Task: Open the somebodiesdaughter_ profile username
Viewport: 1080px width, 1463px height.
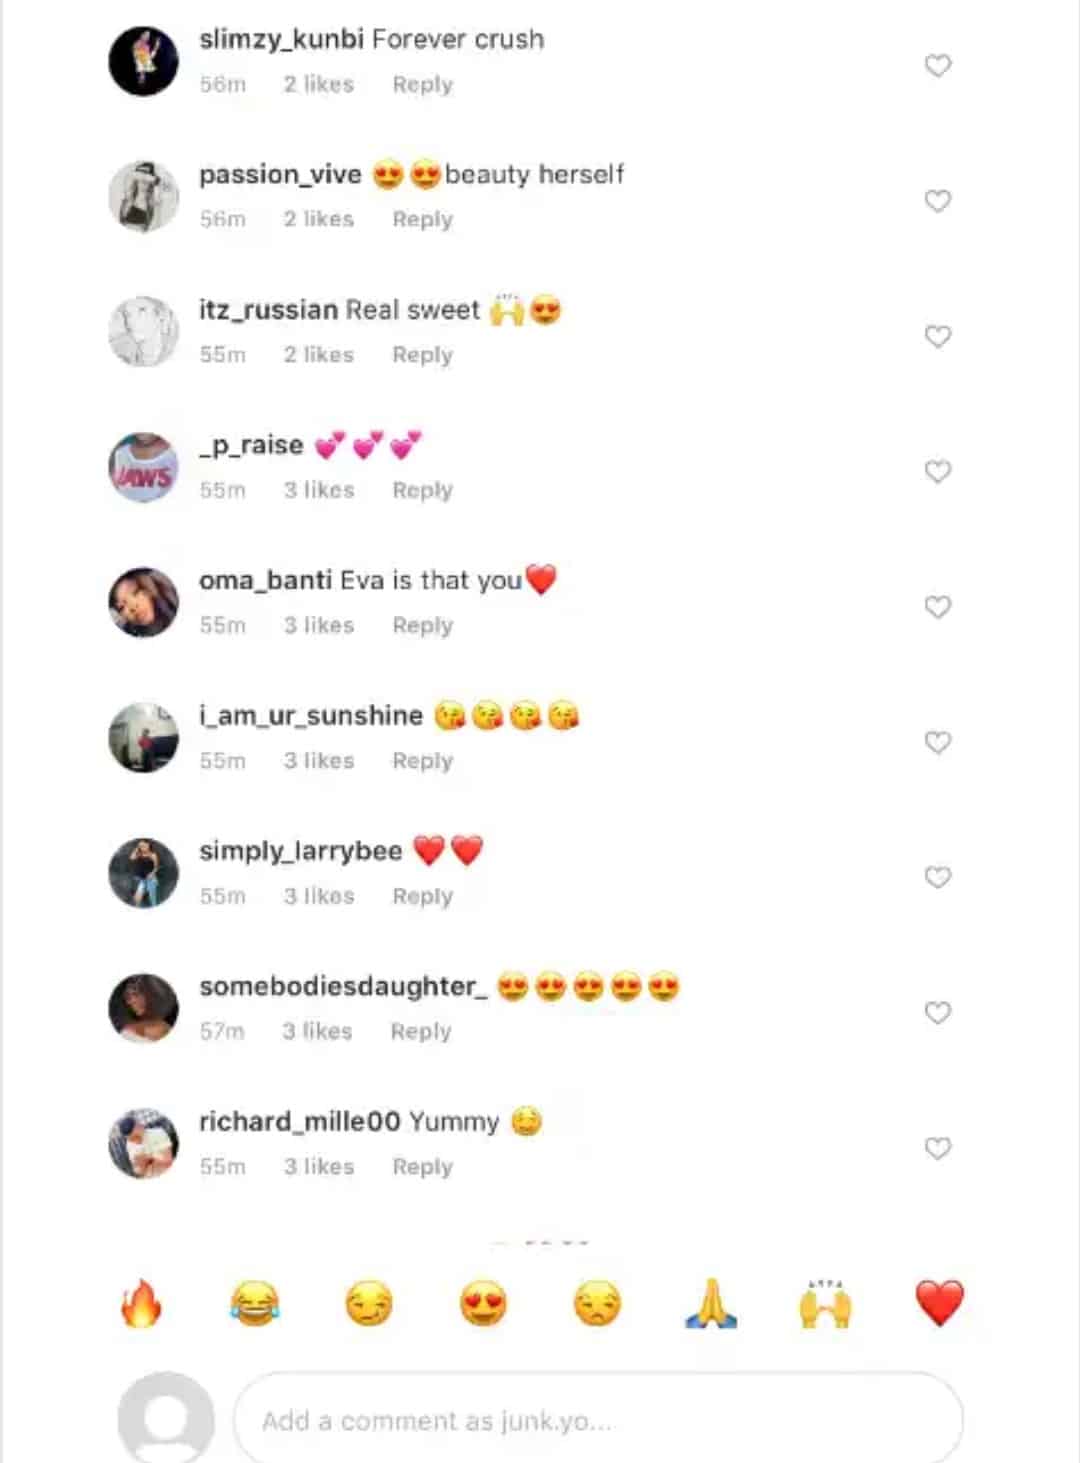Action: tap(343, 987)
